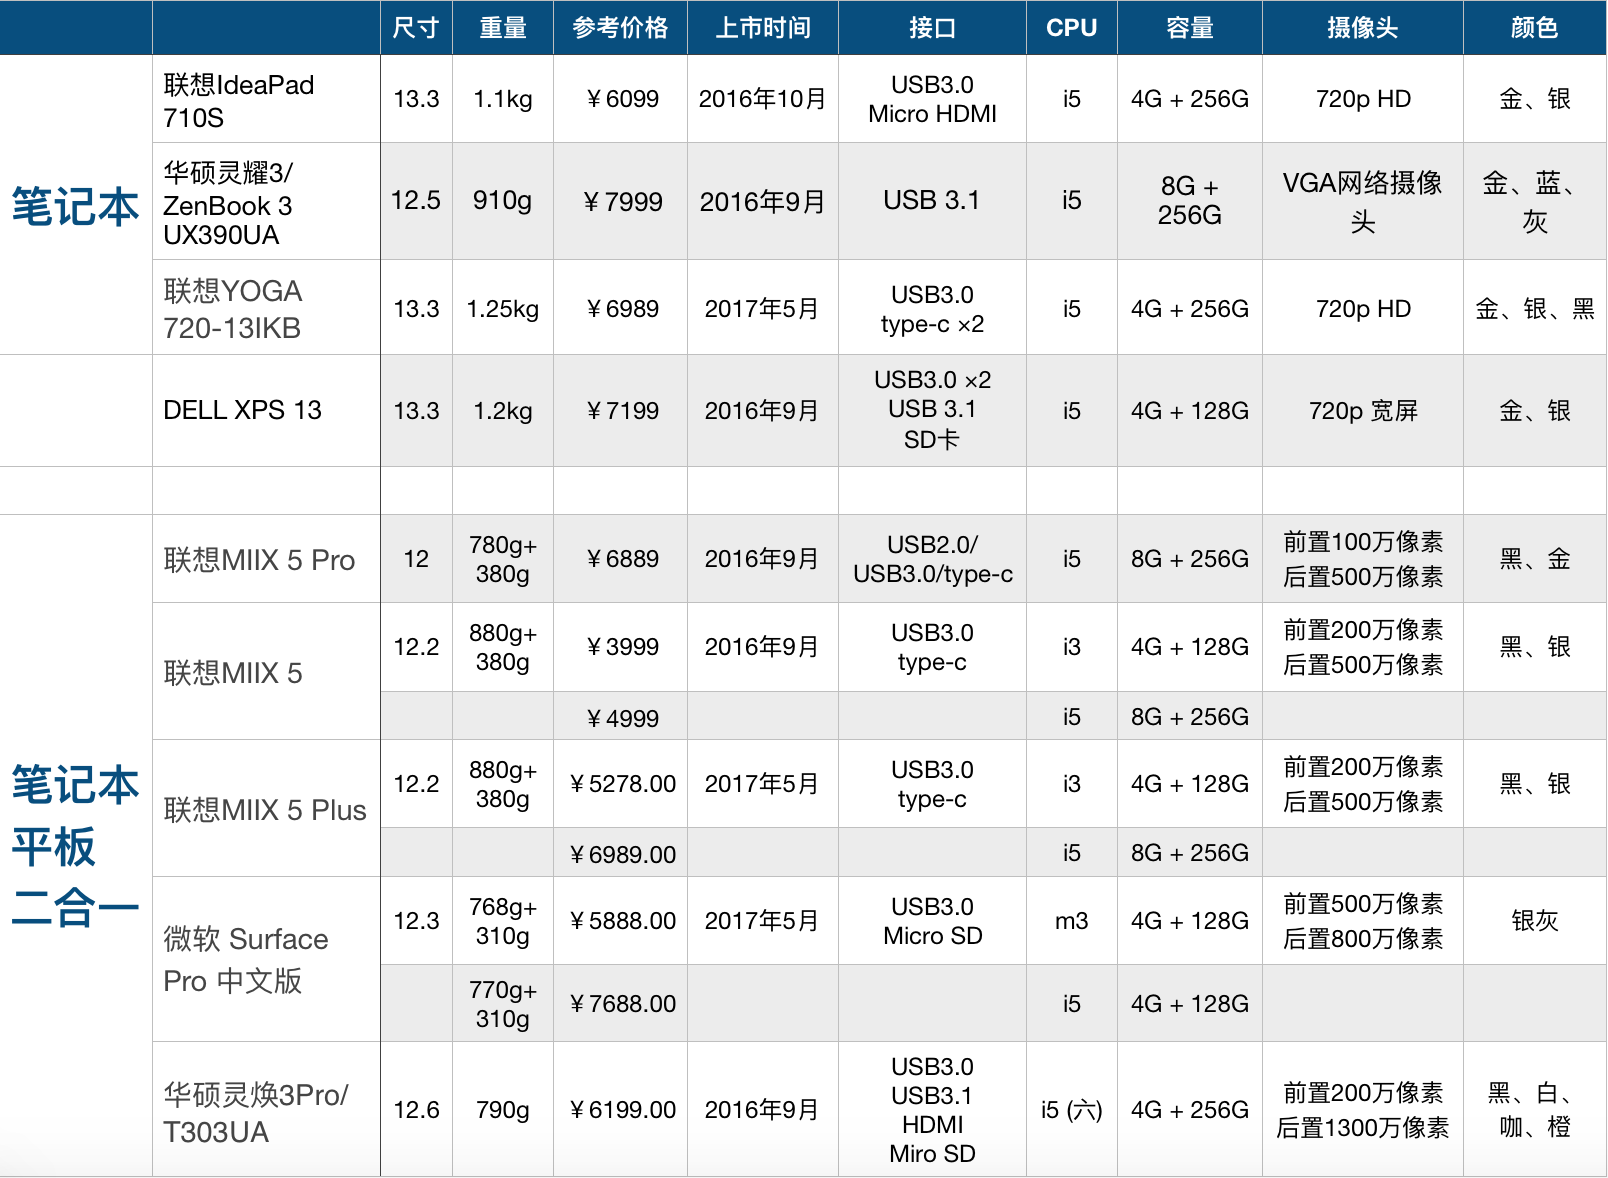Image resolution: width=1608 pixels, height=1178 pixels.
Task: Click the 笔记本 category label
Action: (76, 207)
